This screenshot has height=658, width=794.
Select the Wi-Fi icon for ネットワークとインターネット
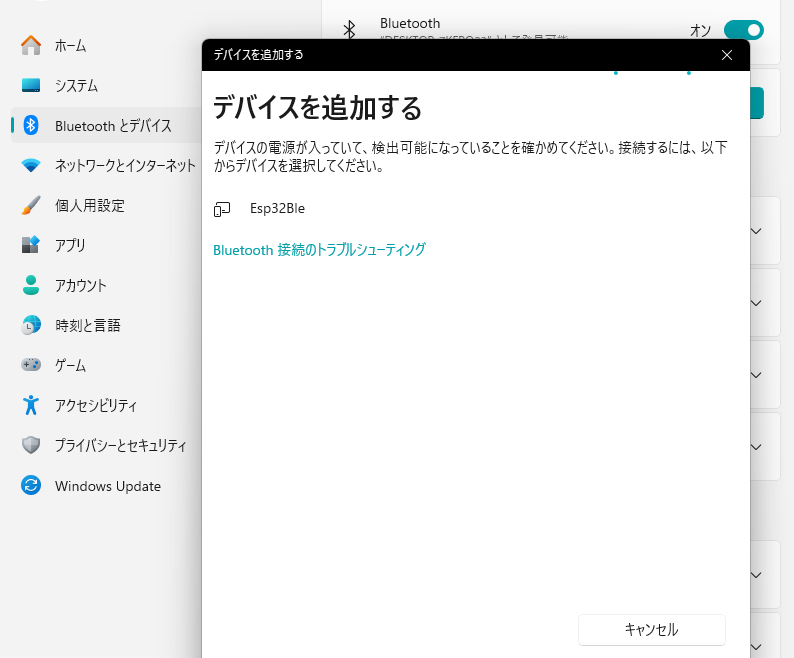31,166
